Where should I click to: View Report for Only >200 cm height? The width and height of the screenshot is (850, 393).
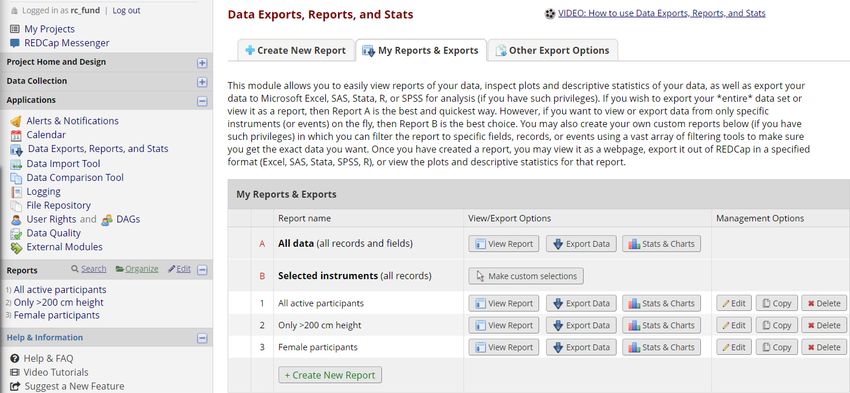tap(504, 325)
